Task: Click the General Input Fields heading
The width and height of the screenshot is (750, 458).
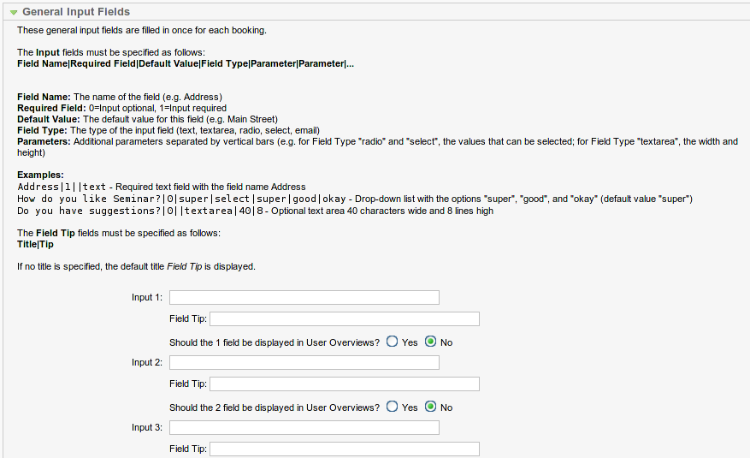Action: click(x=76, y=12)
